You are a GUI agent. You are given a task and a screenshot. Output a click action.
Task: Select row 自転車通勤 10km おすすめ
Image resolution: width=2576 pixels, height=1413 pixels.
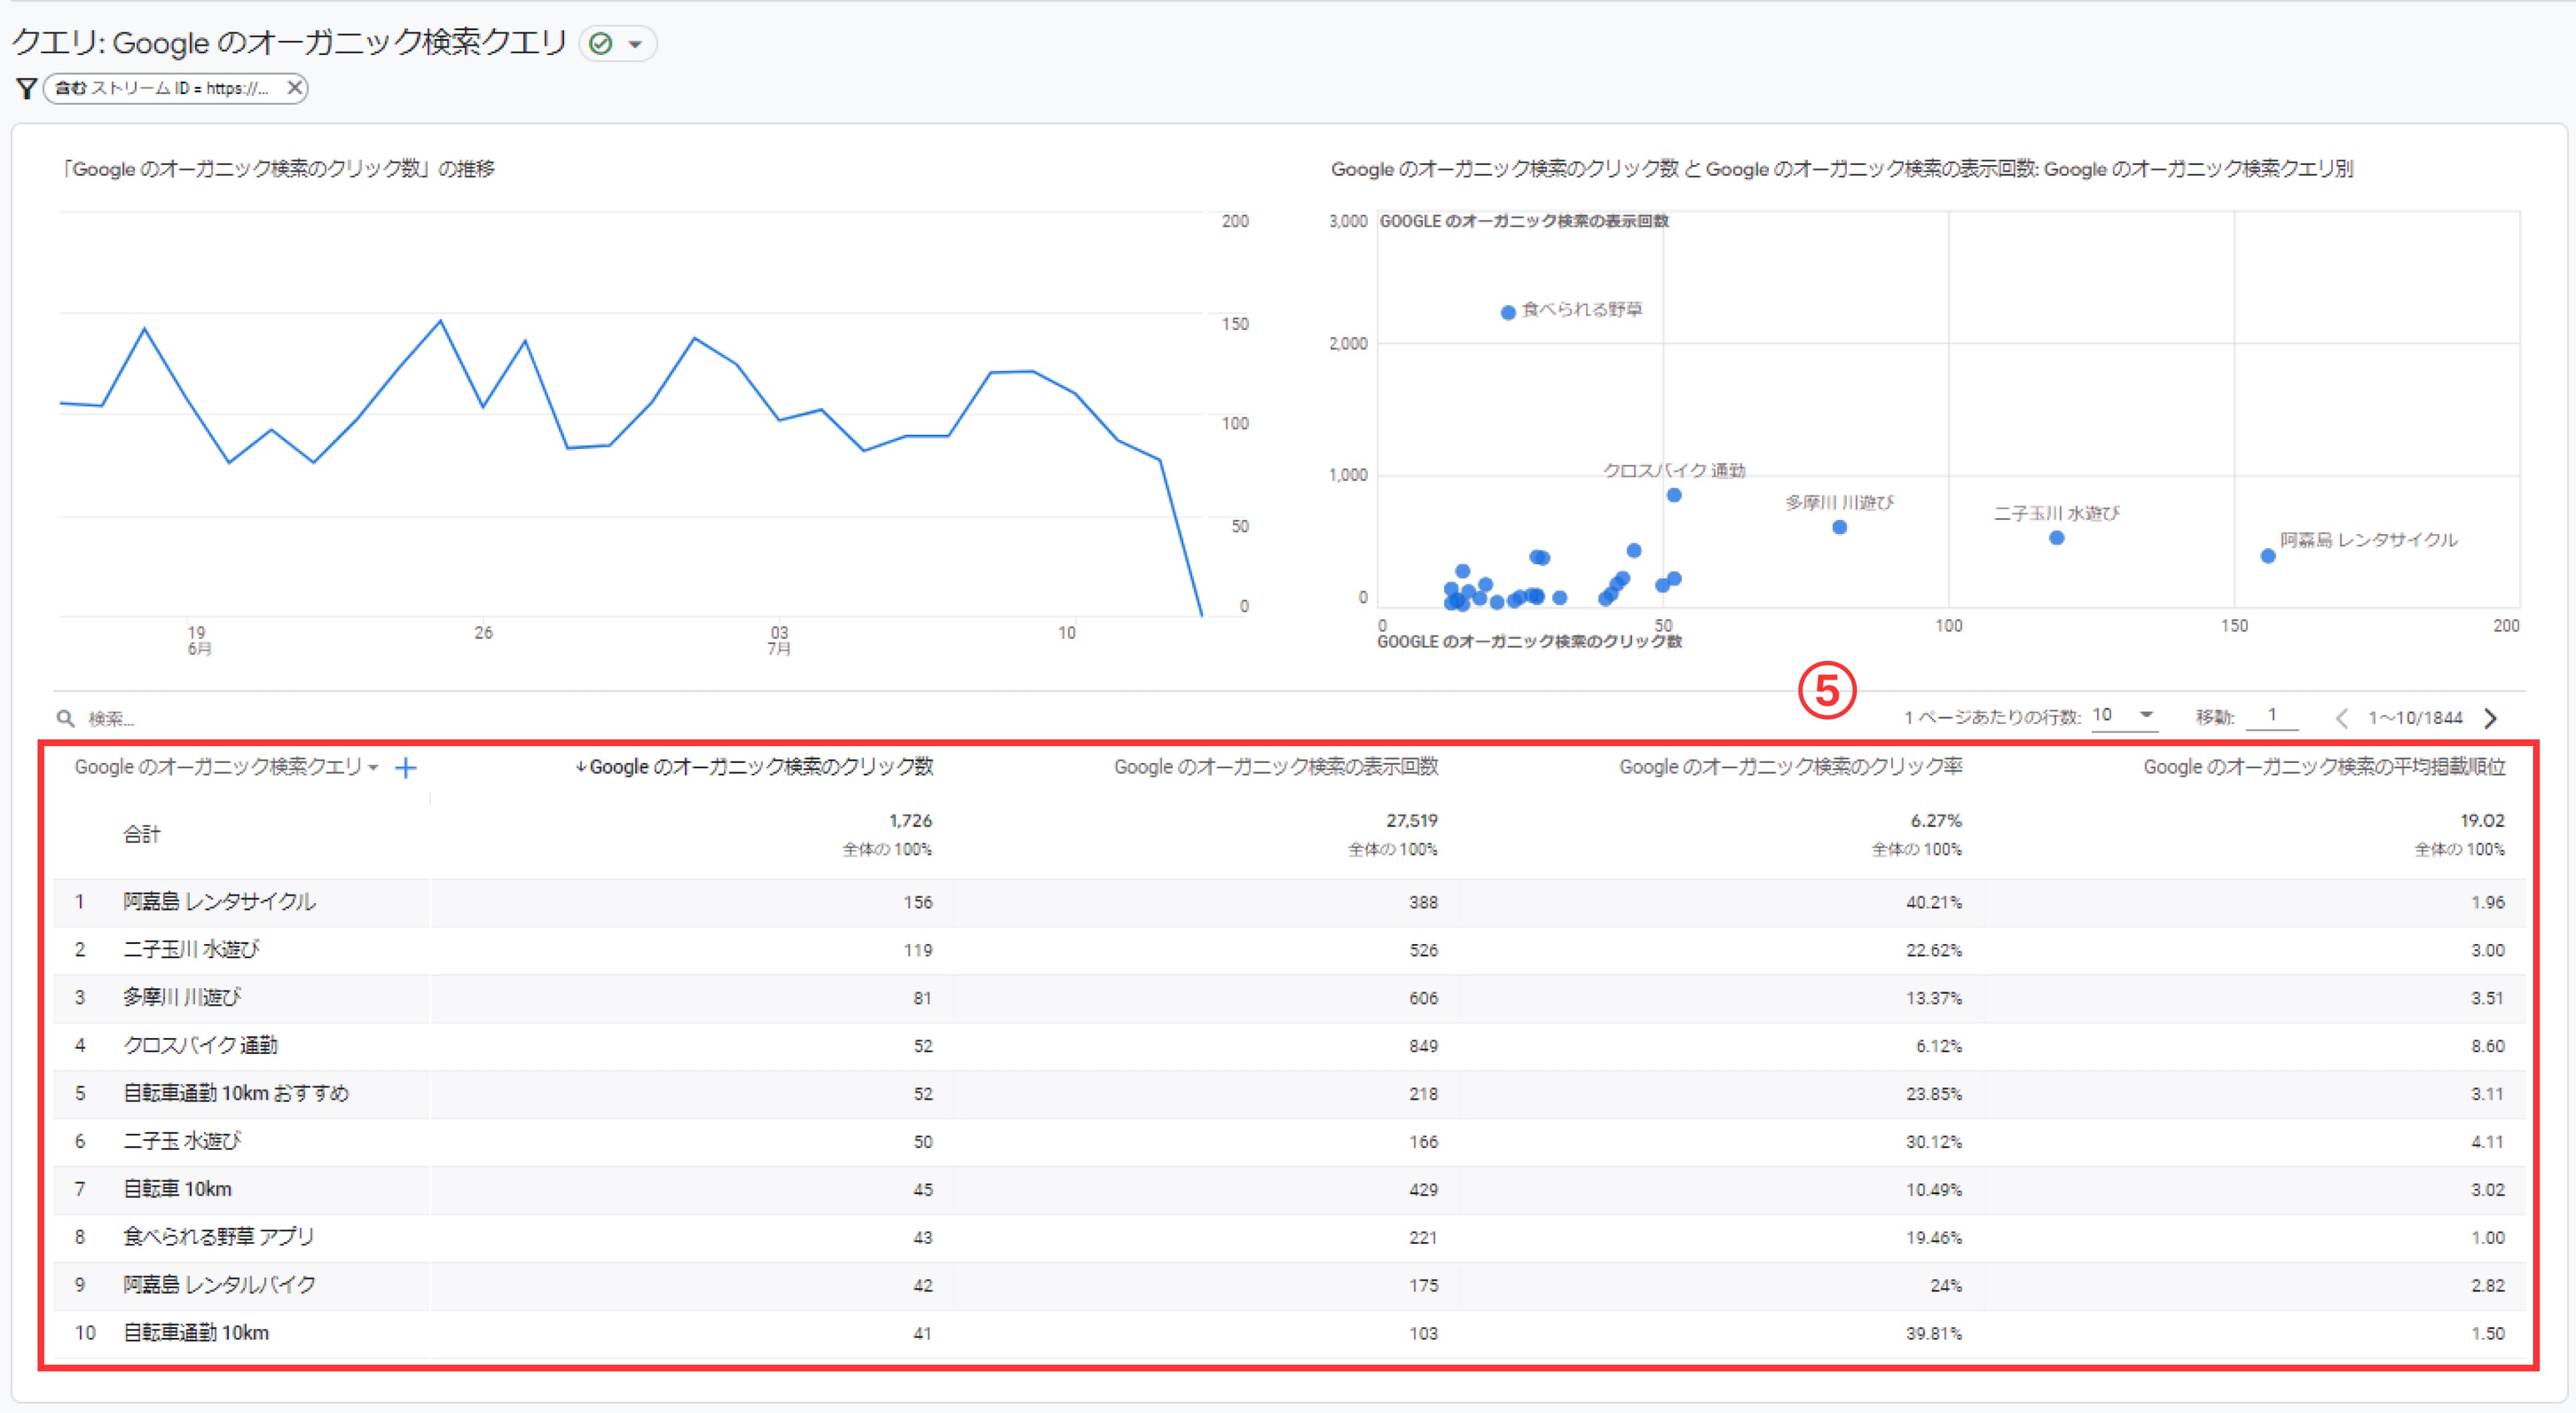(1290, 1094)
